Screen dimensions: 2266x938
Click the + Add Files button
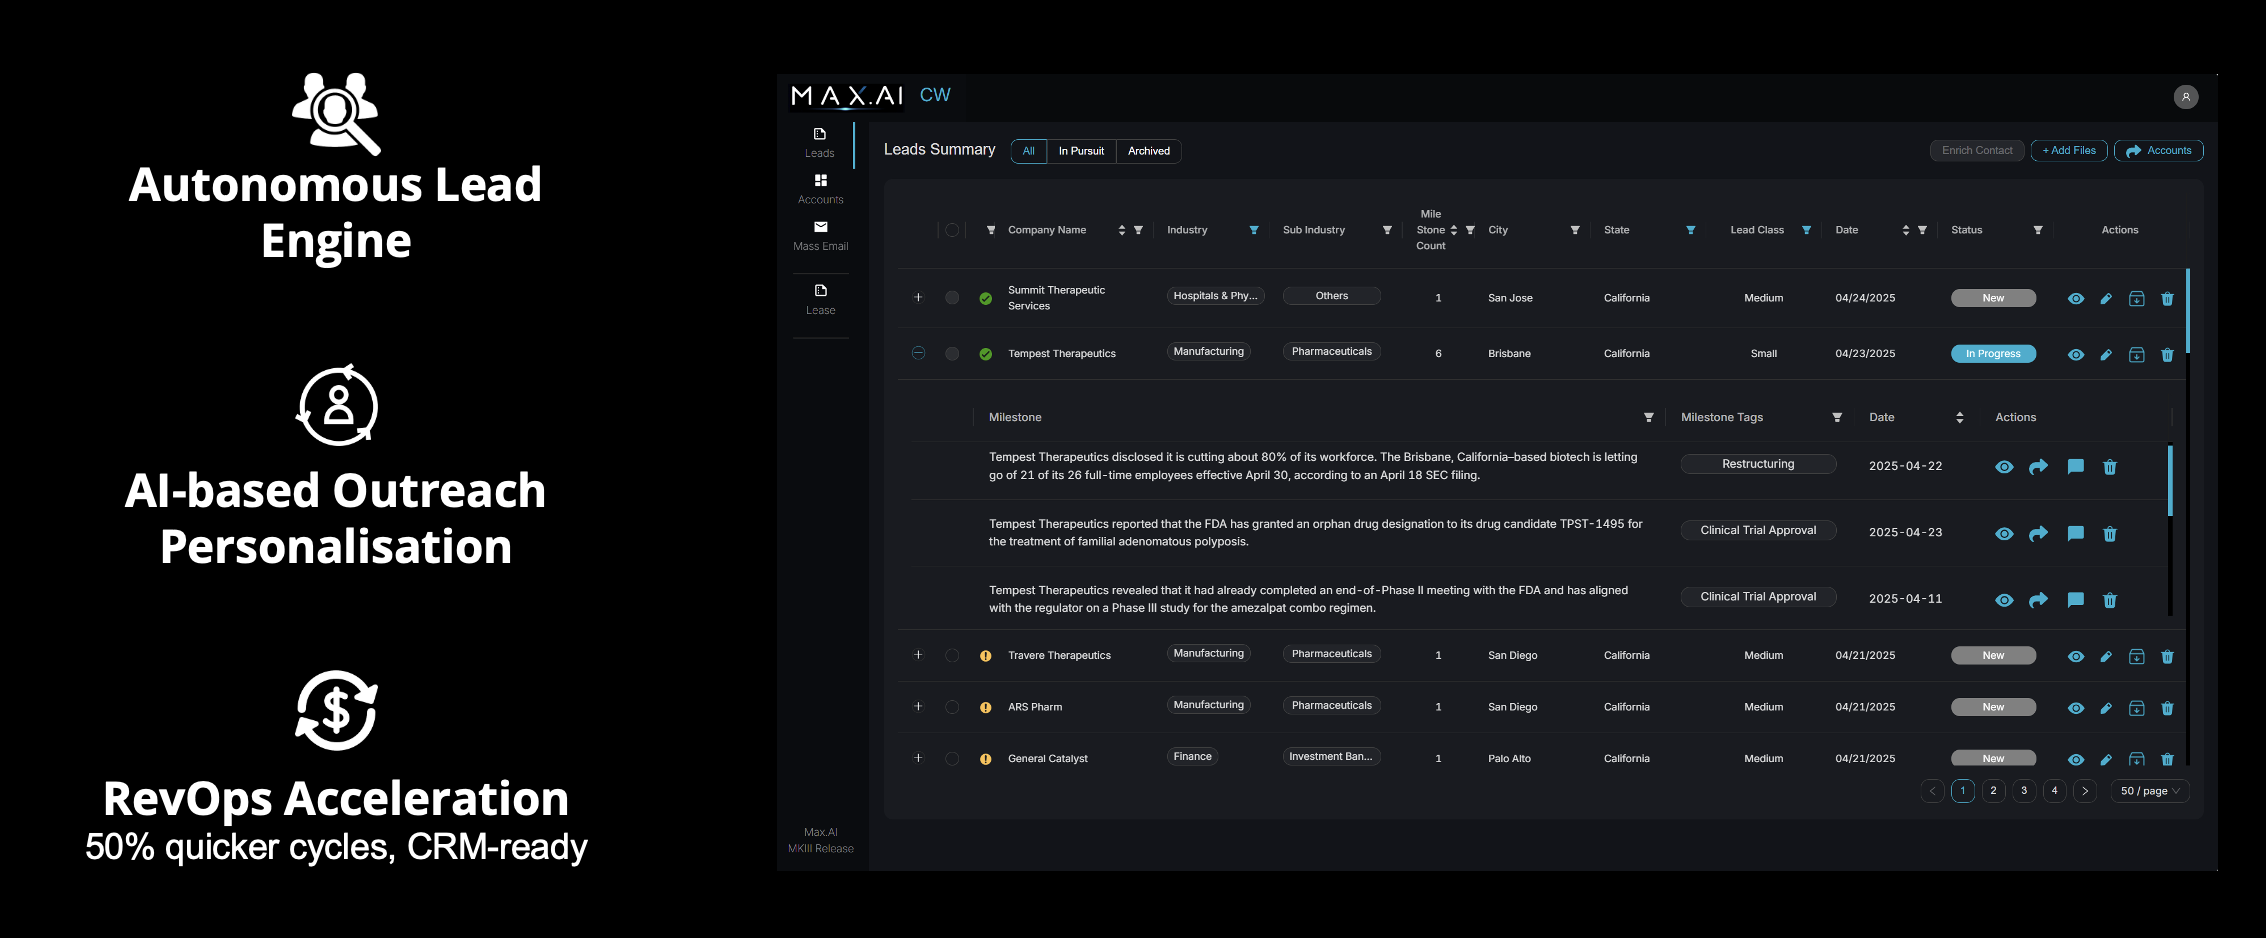(2068, 151)
